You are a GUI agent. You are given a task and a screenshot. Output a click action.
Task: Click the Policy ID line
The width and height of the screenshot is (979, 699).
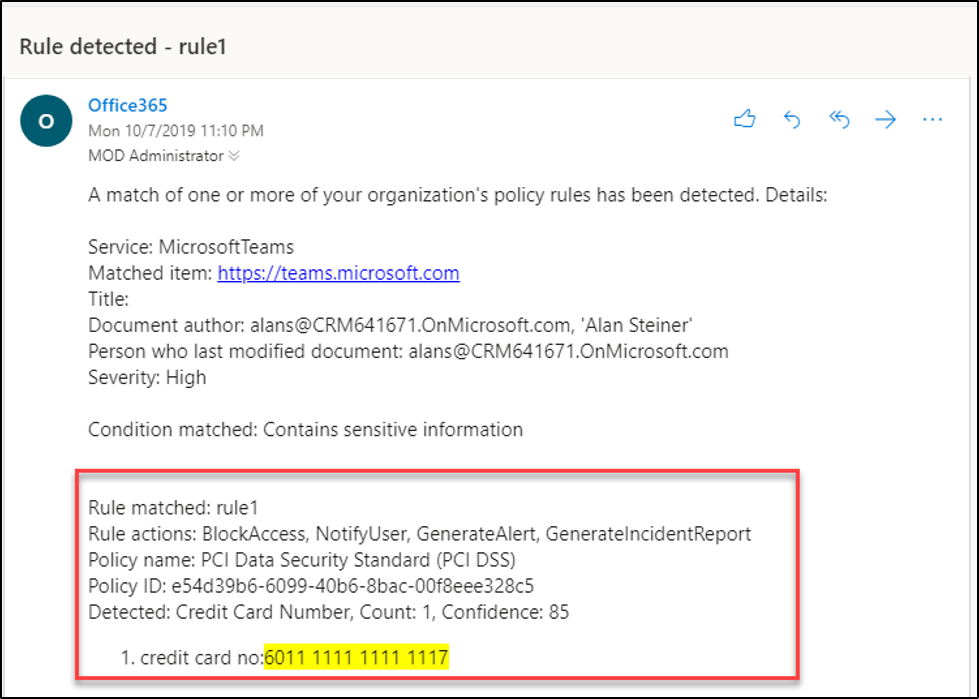point(319,585)
